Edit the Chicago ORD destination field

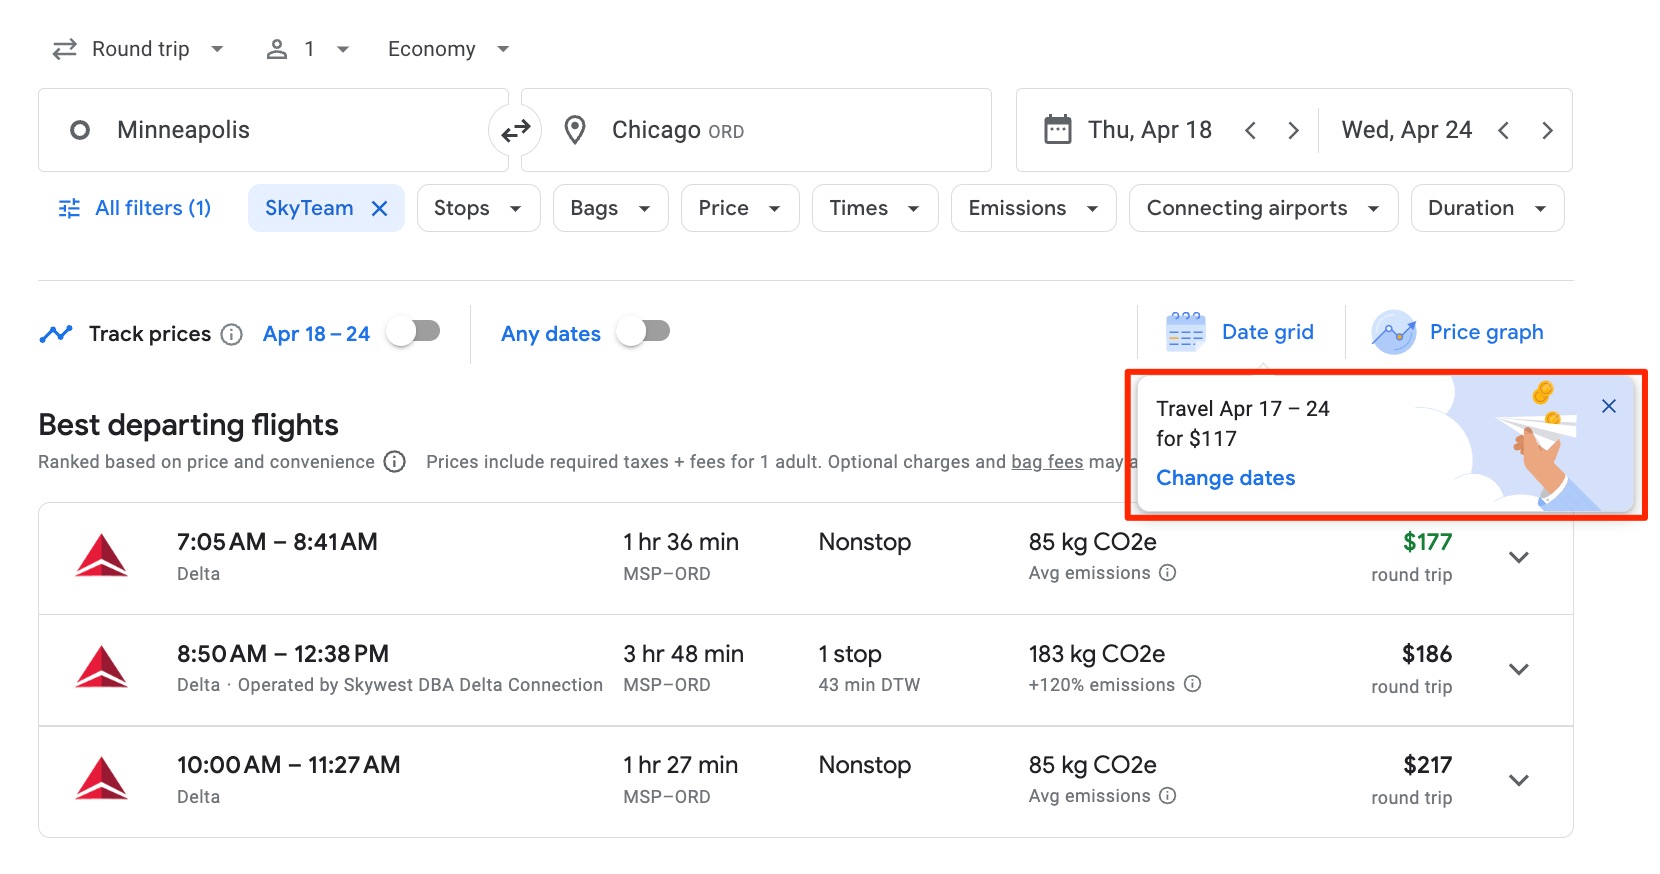[x=756, y=130]
